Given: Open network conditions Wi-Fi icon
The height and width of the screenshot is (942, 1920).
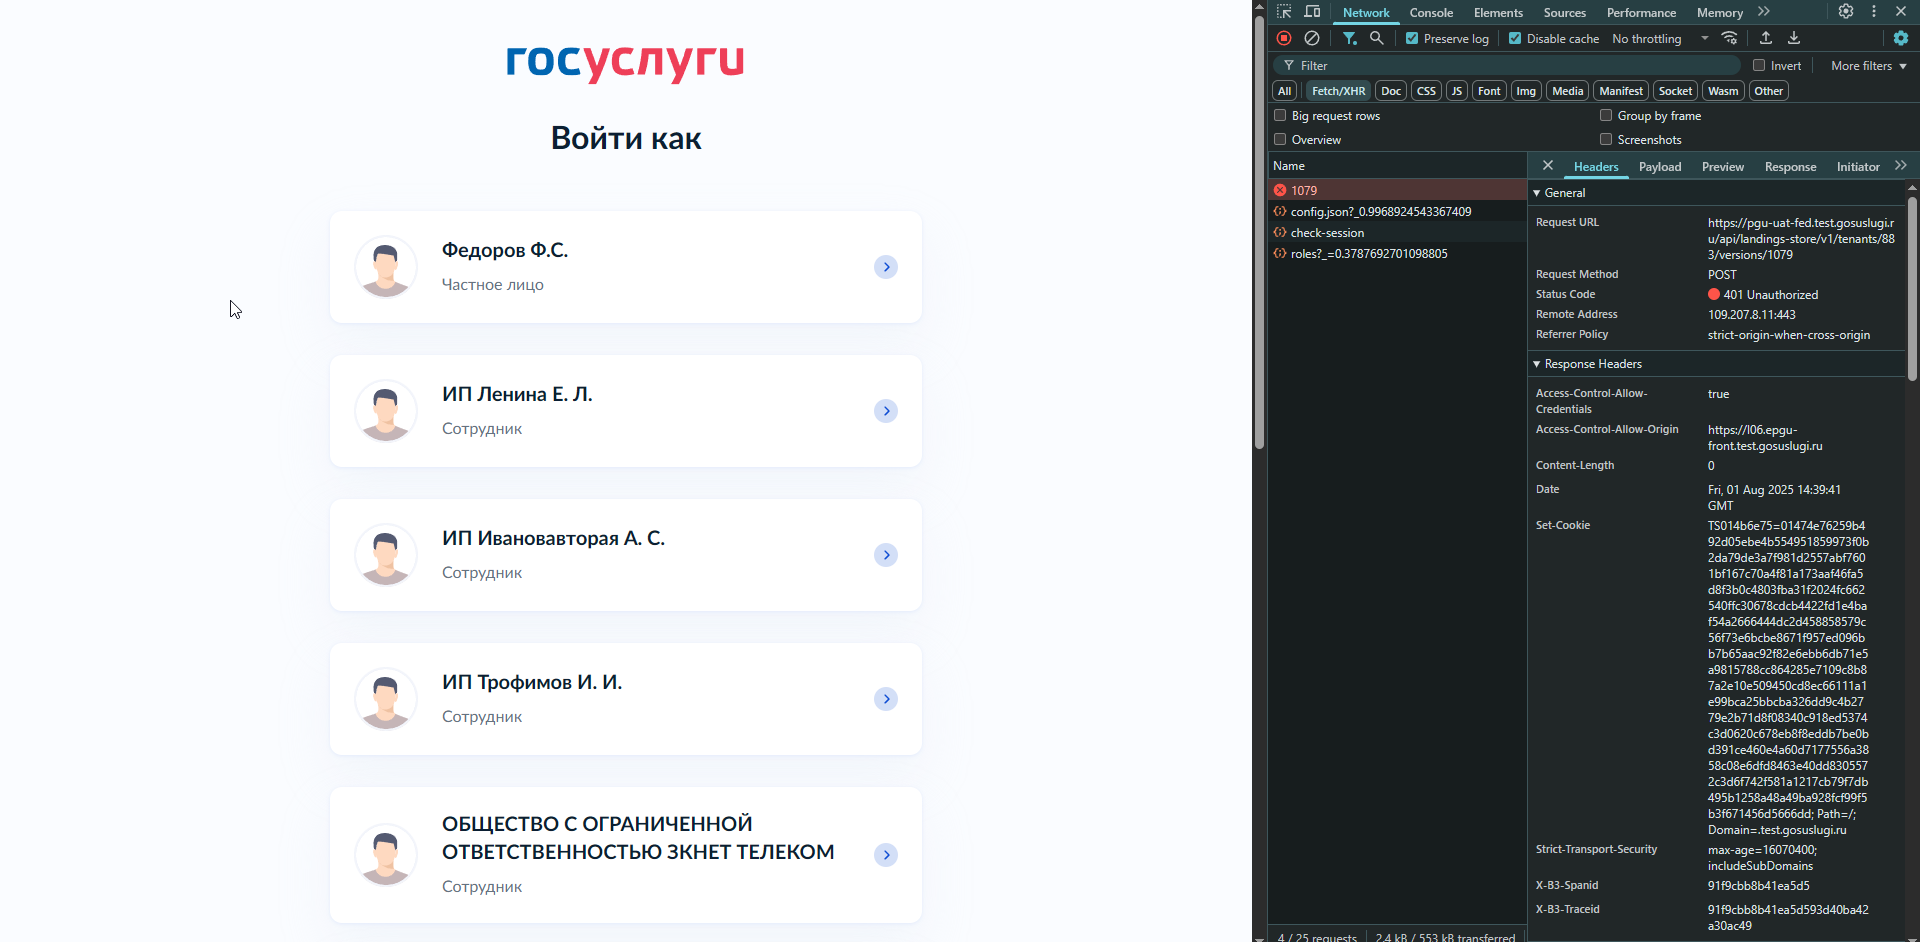Looking at the screenshot, I should coord(1729,38).
